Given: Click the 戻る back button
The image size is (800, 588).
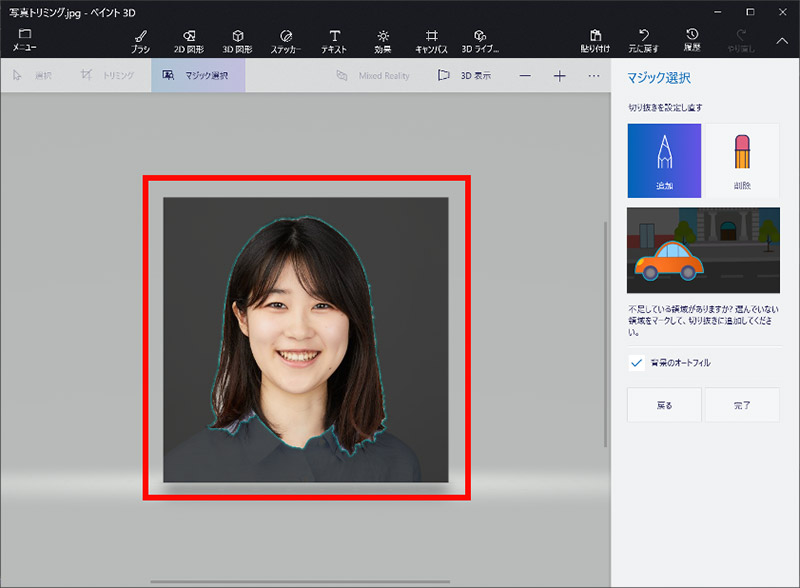Looking at the screenshot, I should coord(664,405).
